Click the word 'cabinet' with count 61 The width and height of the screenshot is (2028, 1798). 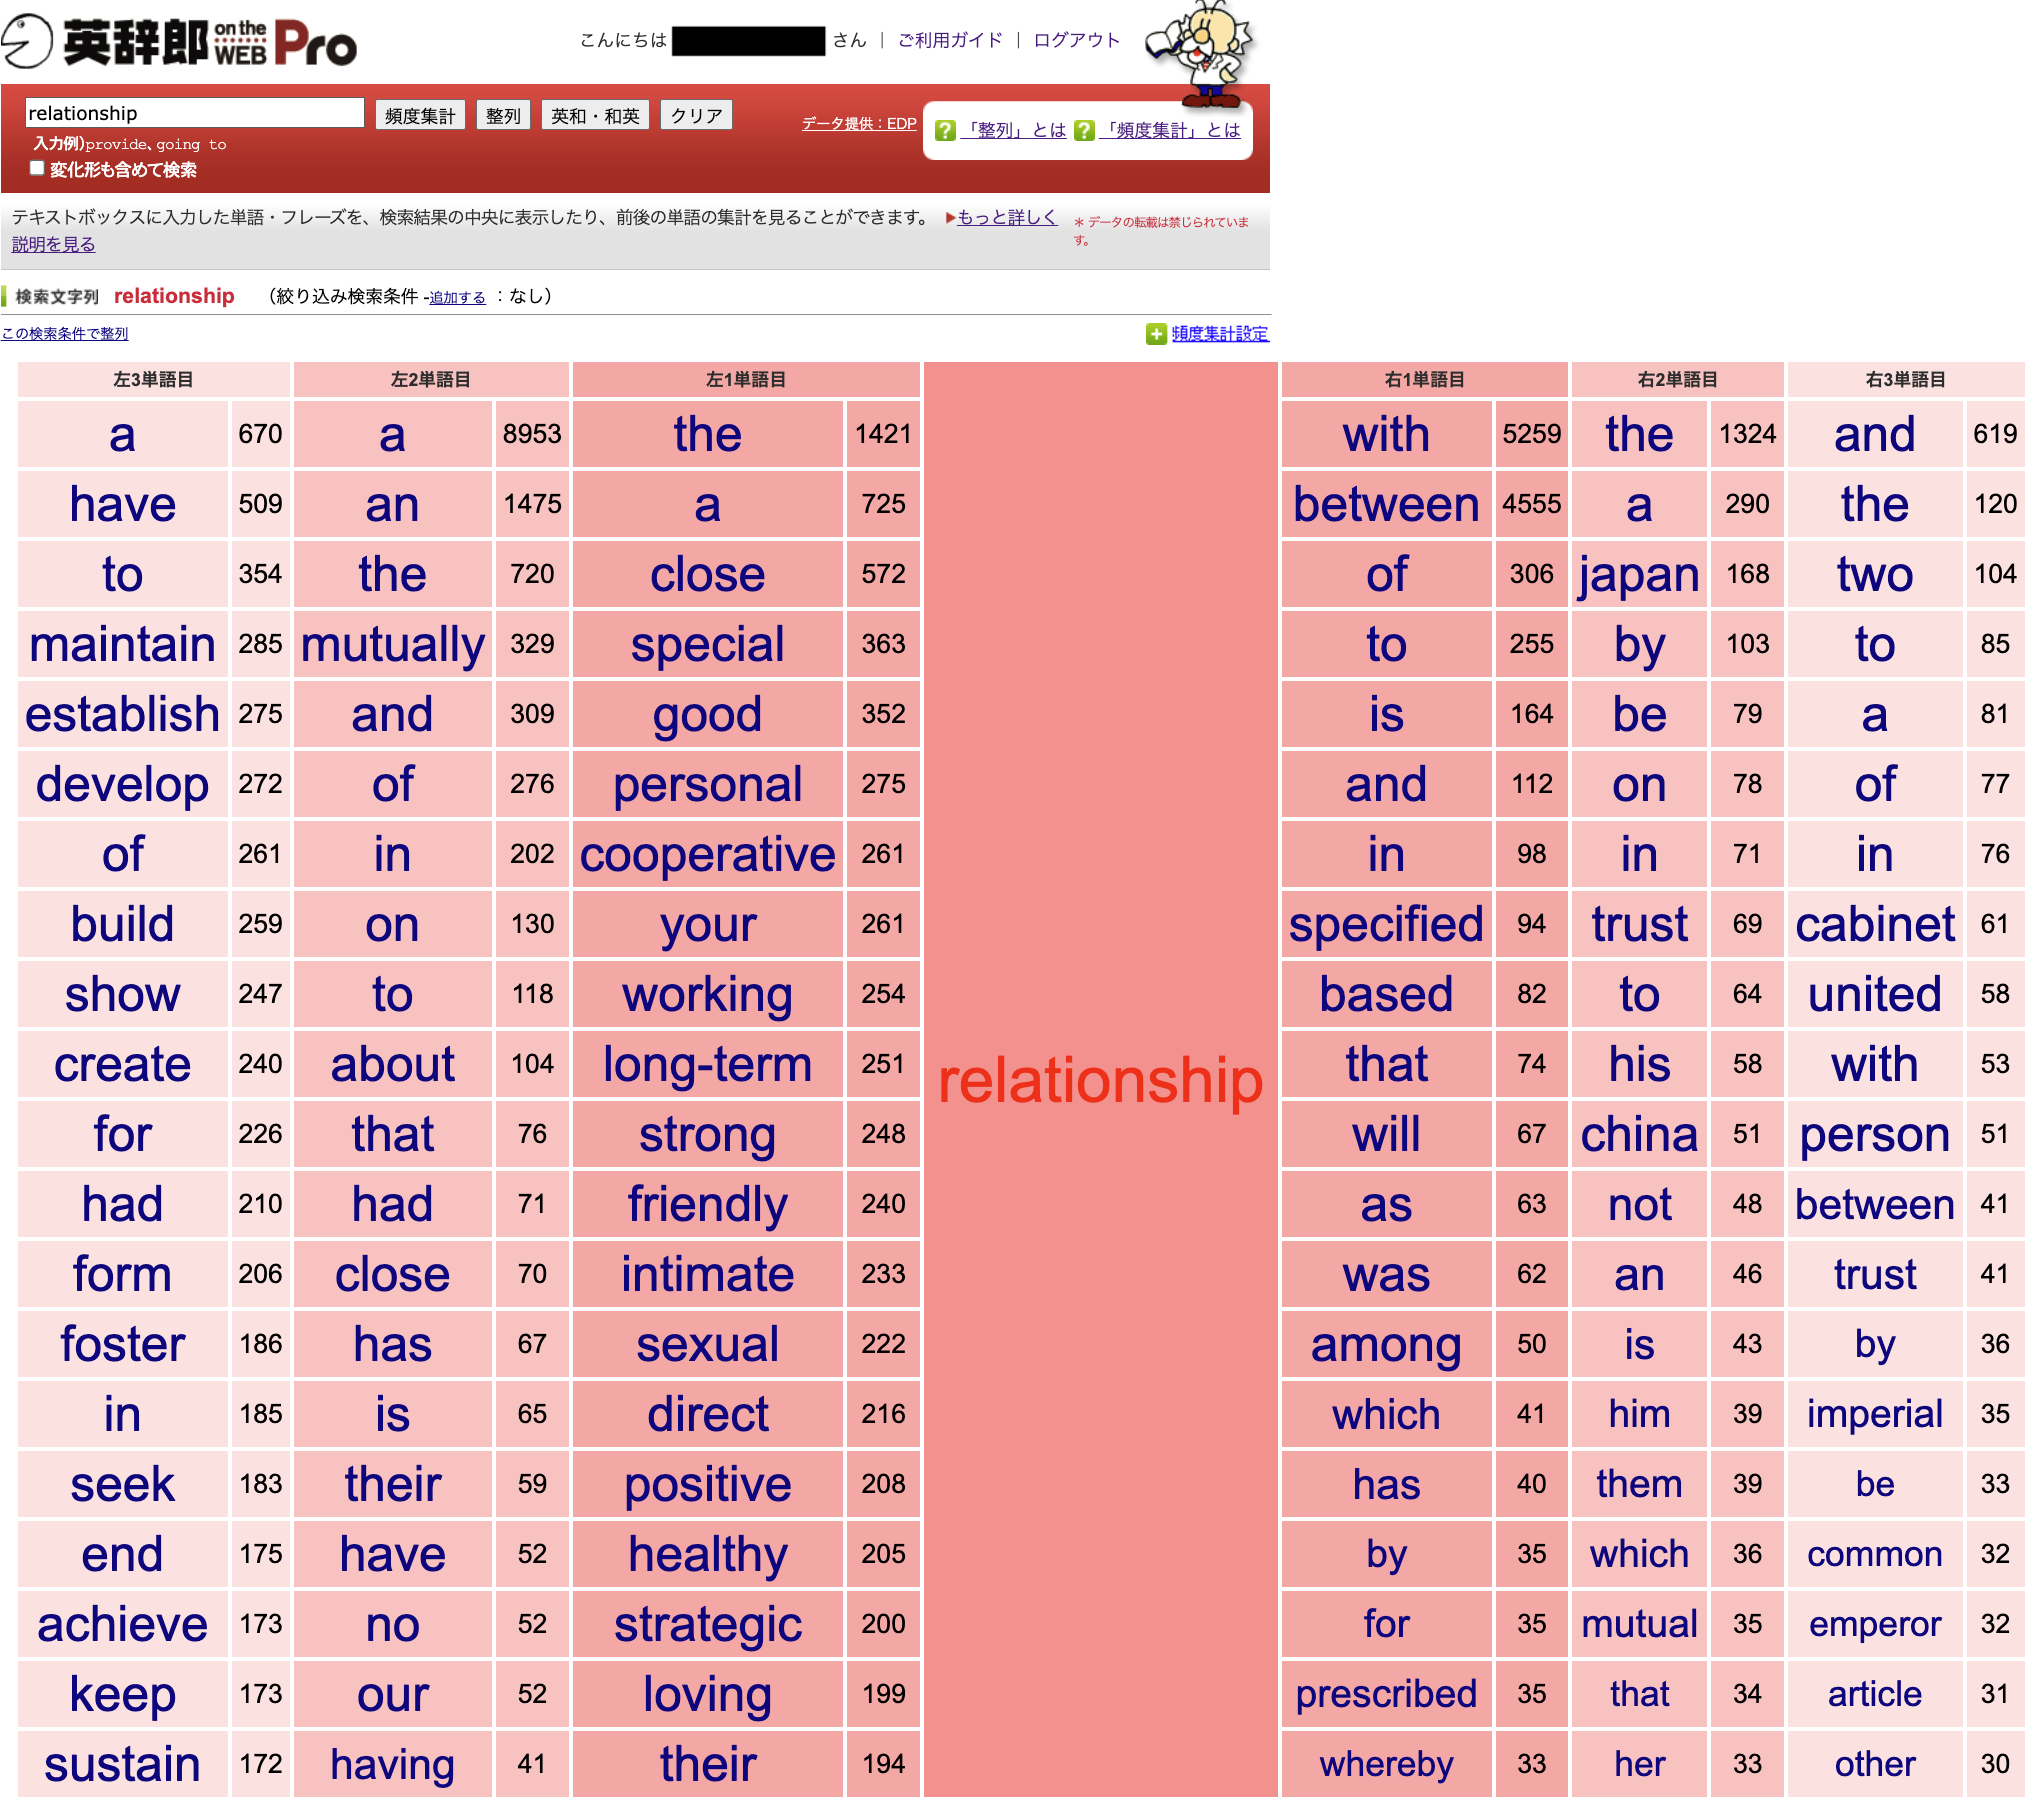tap(1875, 925)
